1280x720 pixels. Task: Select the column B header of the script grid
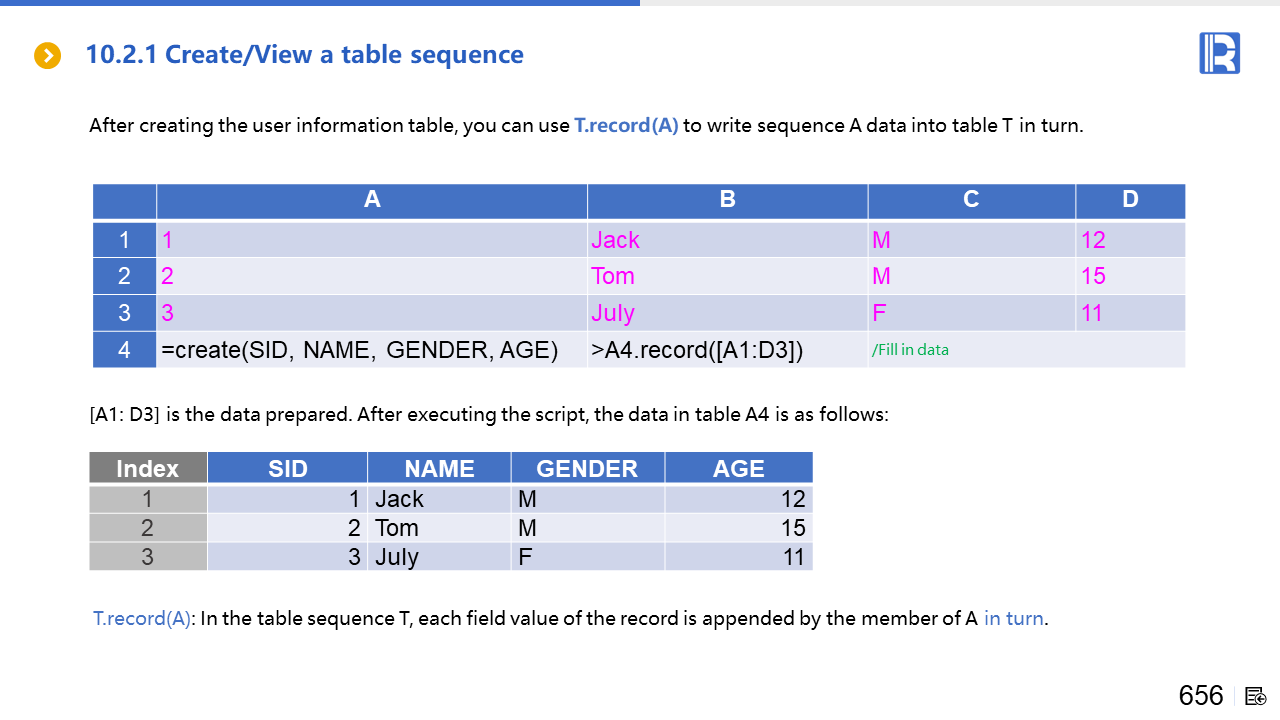click(727, 200)
